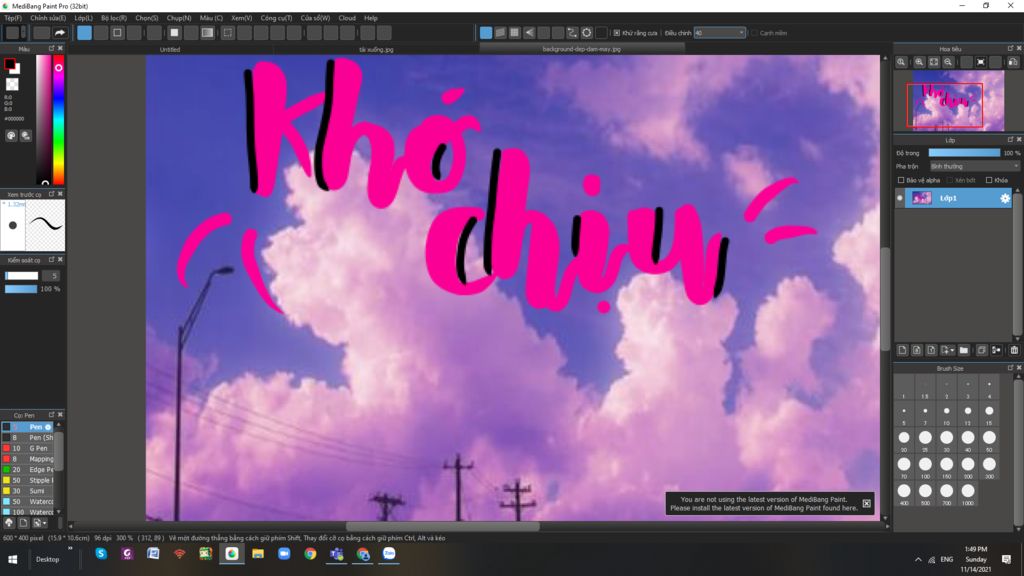1024x576 pixels.
Task: Fit canvas to window in navigator
Action: coord(933,62)
